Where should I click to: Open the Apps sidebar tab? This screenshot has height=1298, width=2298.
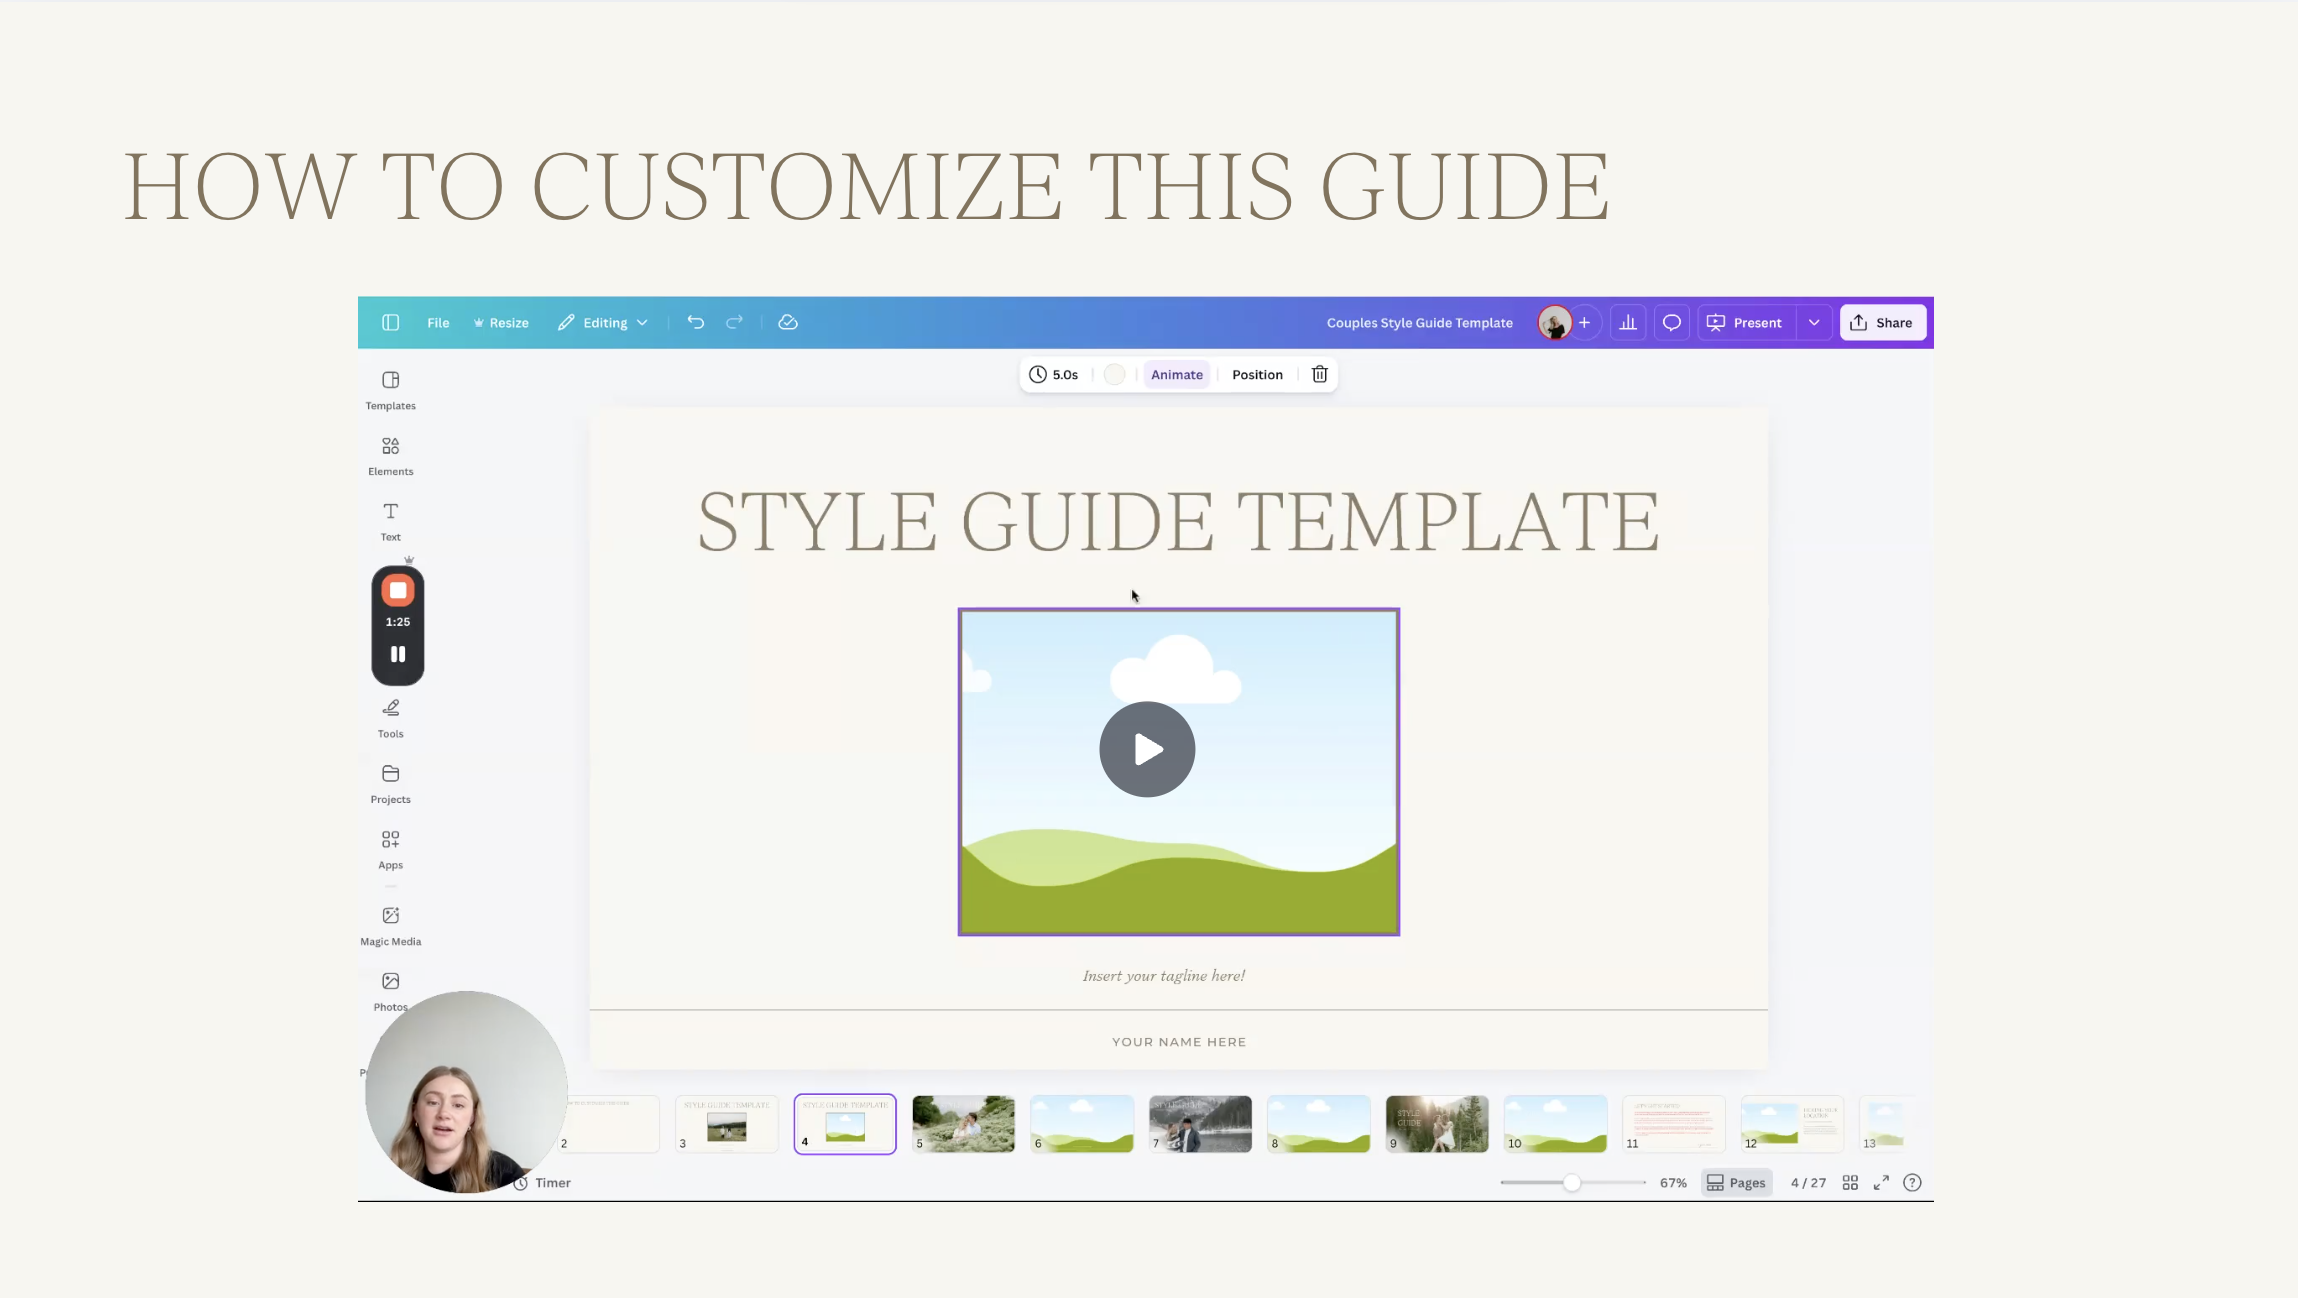click(x=390, y=850)
